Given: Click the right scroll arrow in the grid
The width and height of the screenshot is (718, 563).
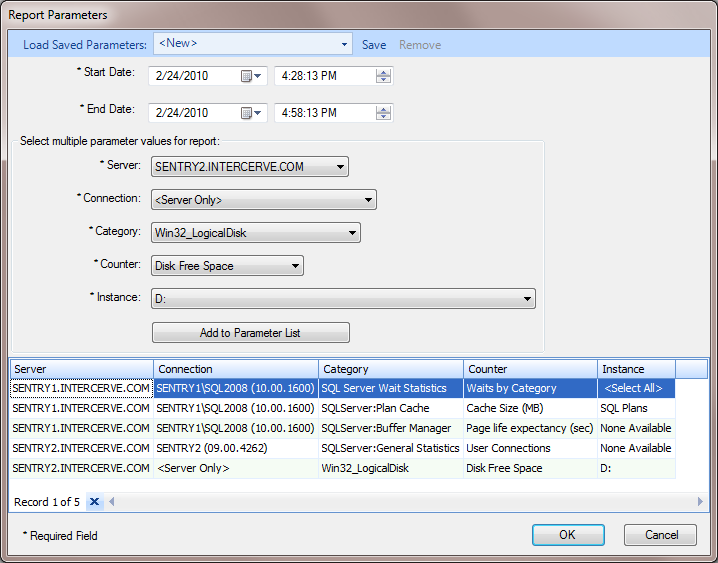Looking at the screenshot, I should 700,502.
